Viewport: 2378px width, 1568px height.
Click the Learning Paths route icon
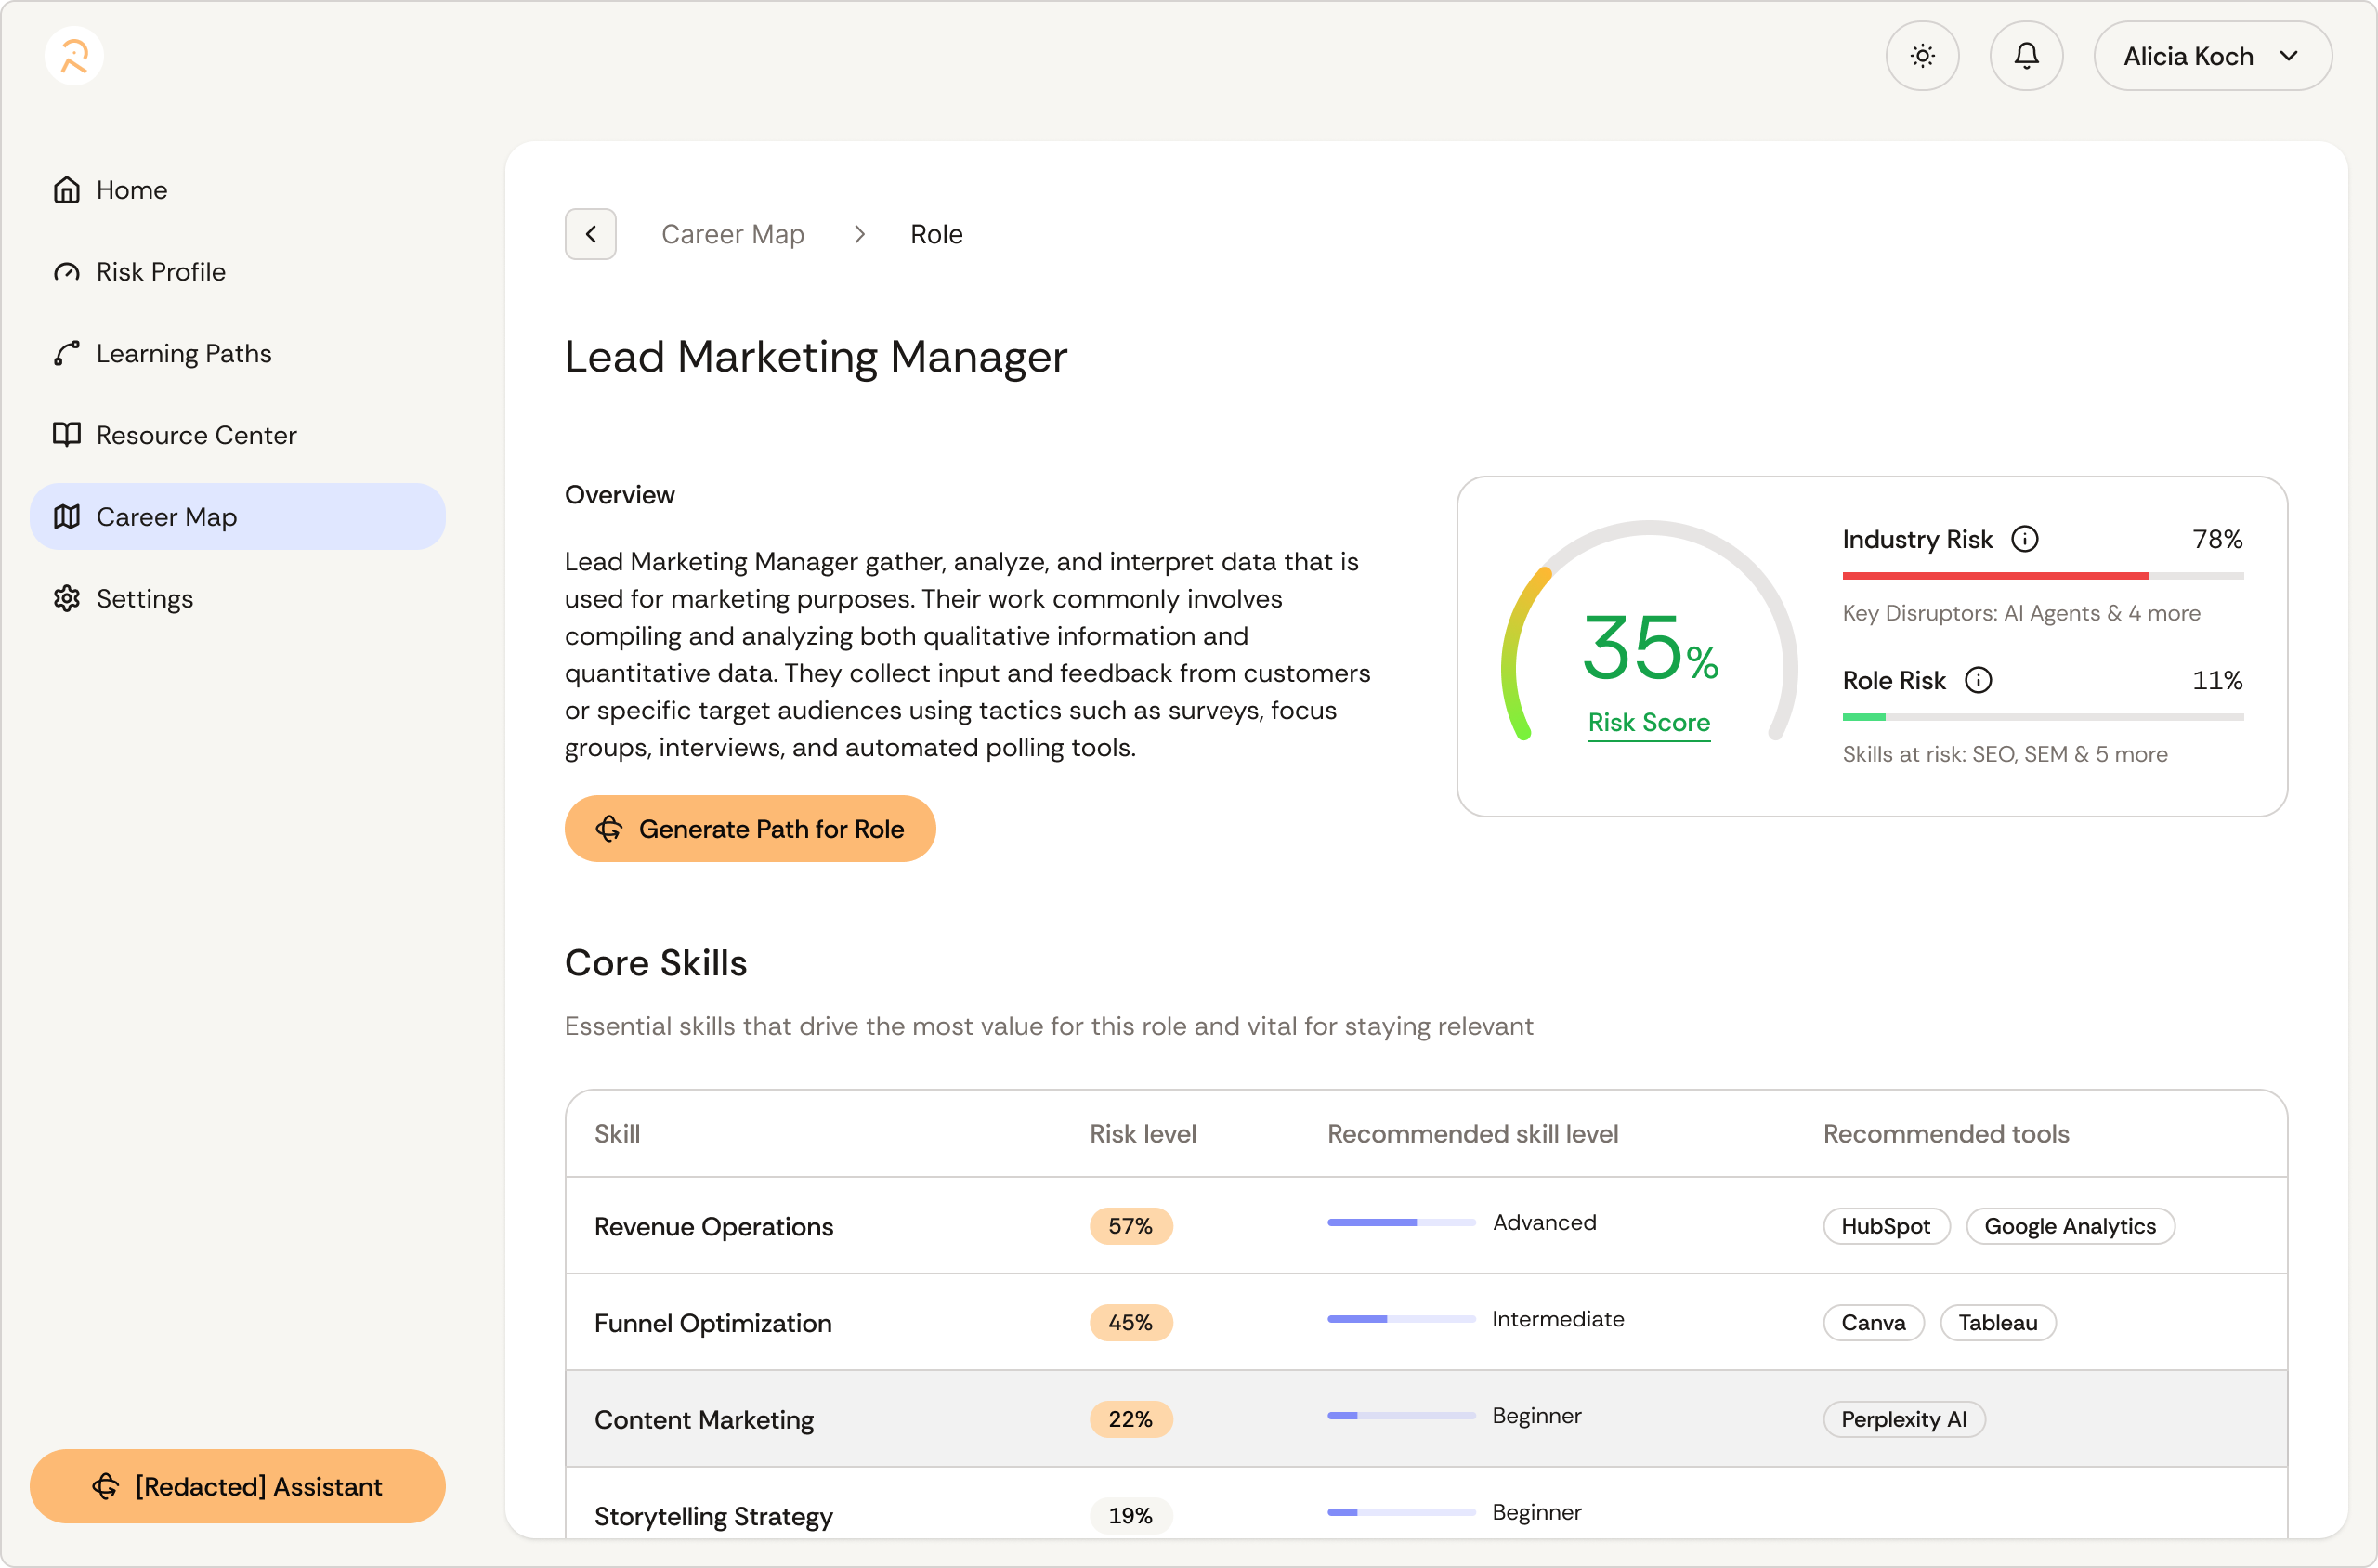67,354
